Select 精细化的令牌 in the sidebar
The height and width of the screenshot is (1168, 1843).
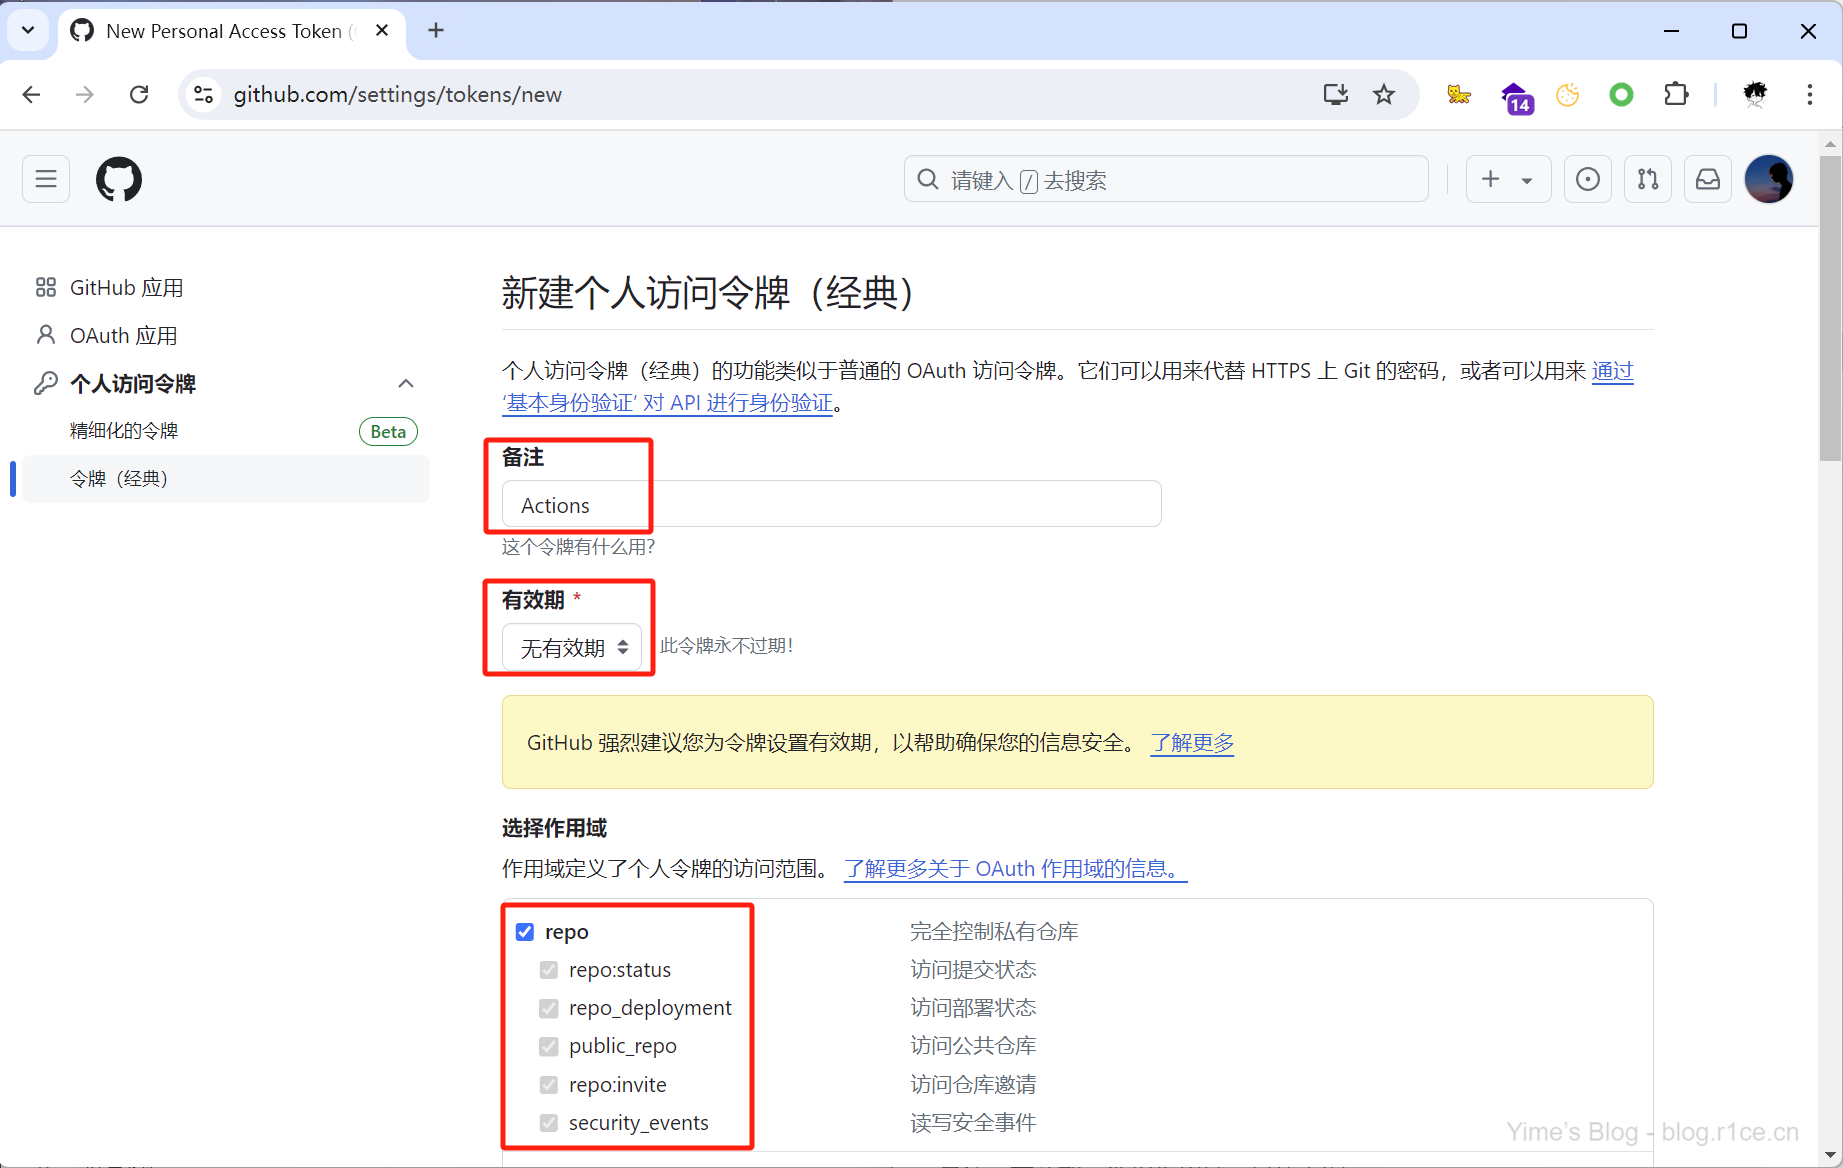(124, 431)
